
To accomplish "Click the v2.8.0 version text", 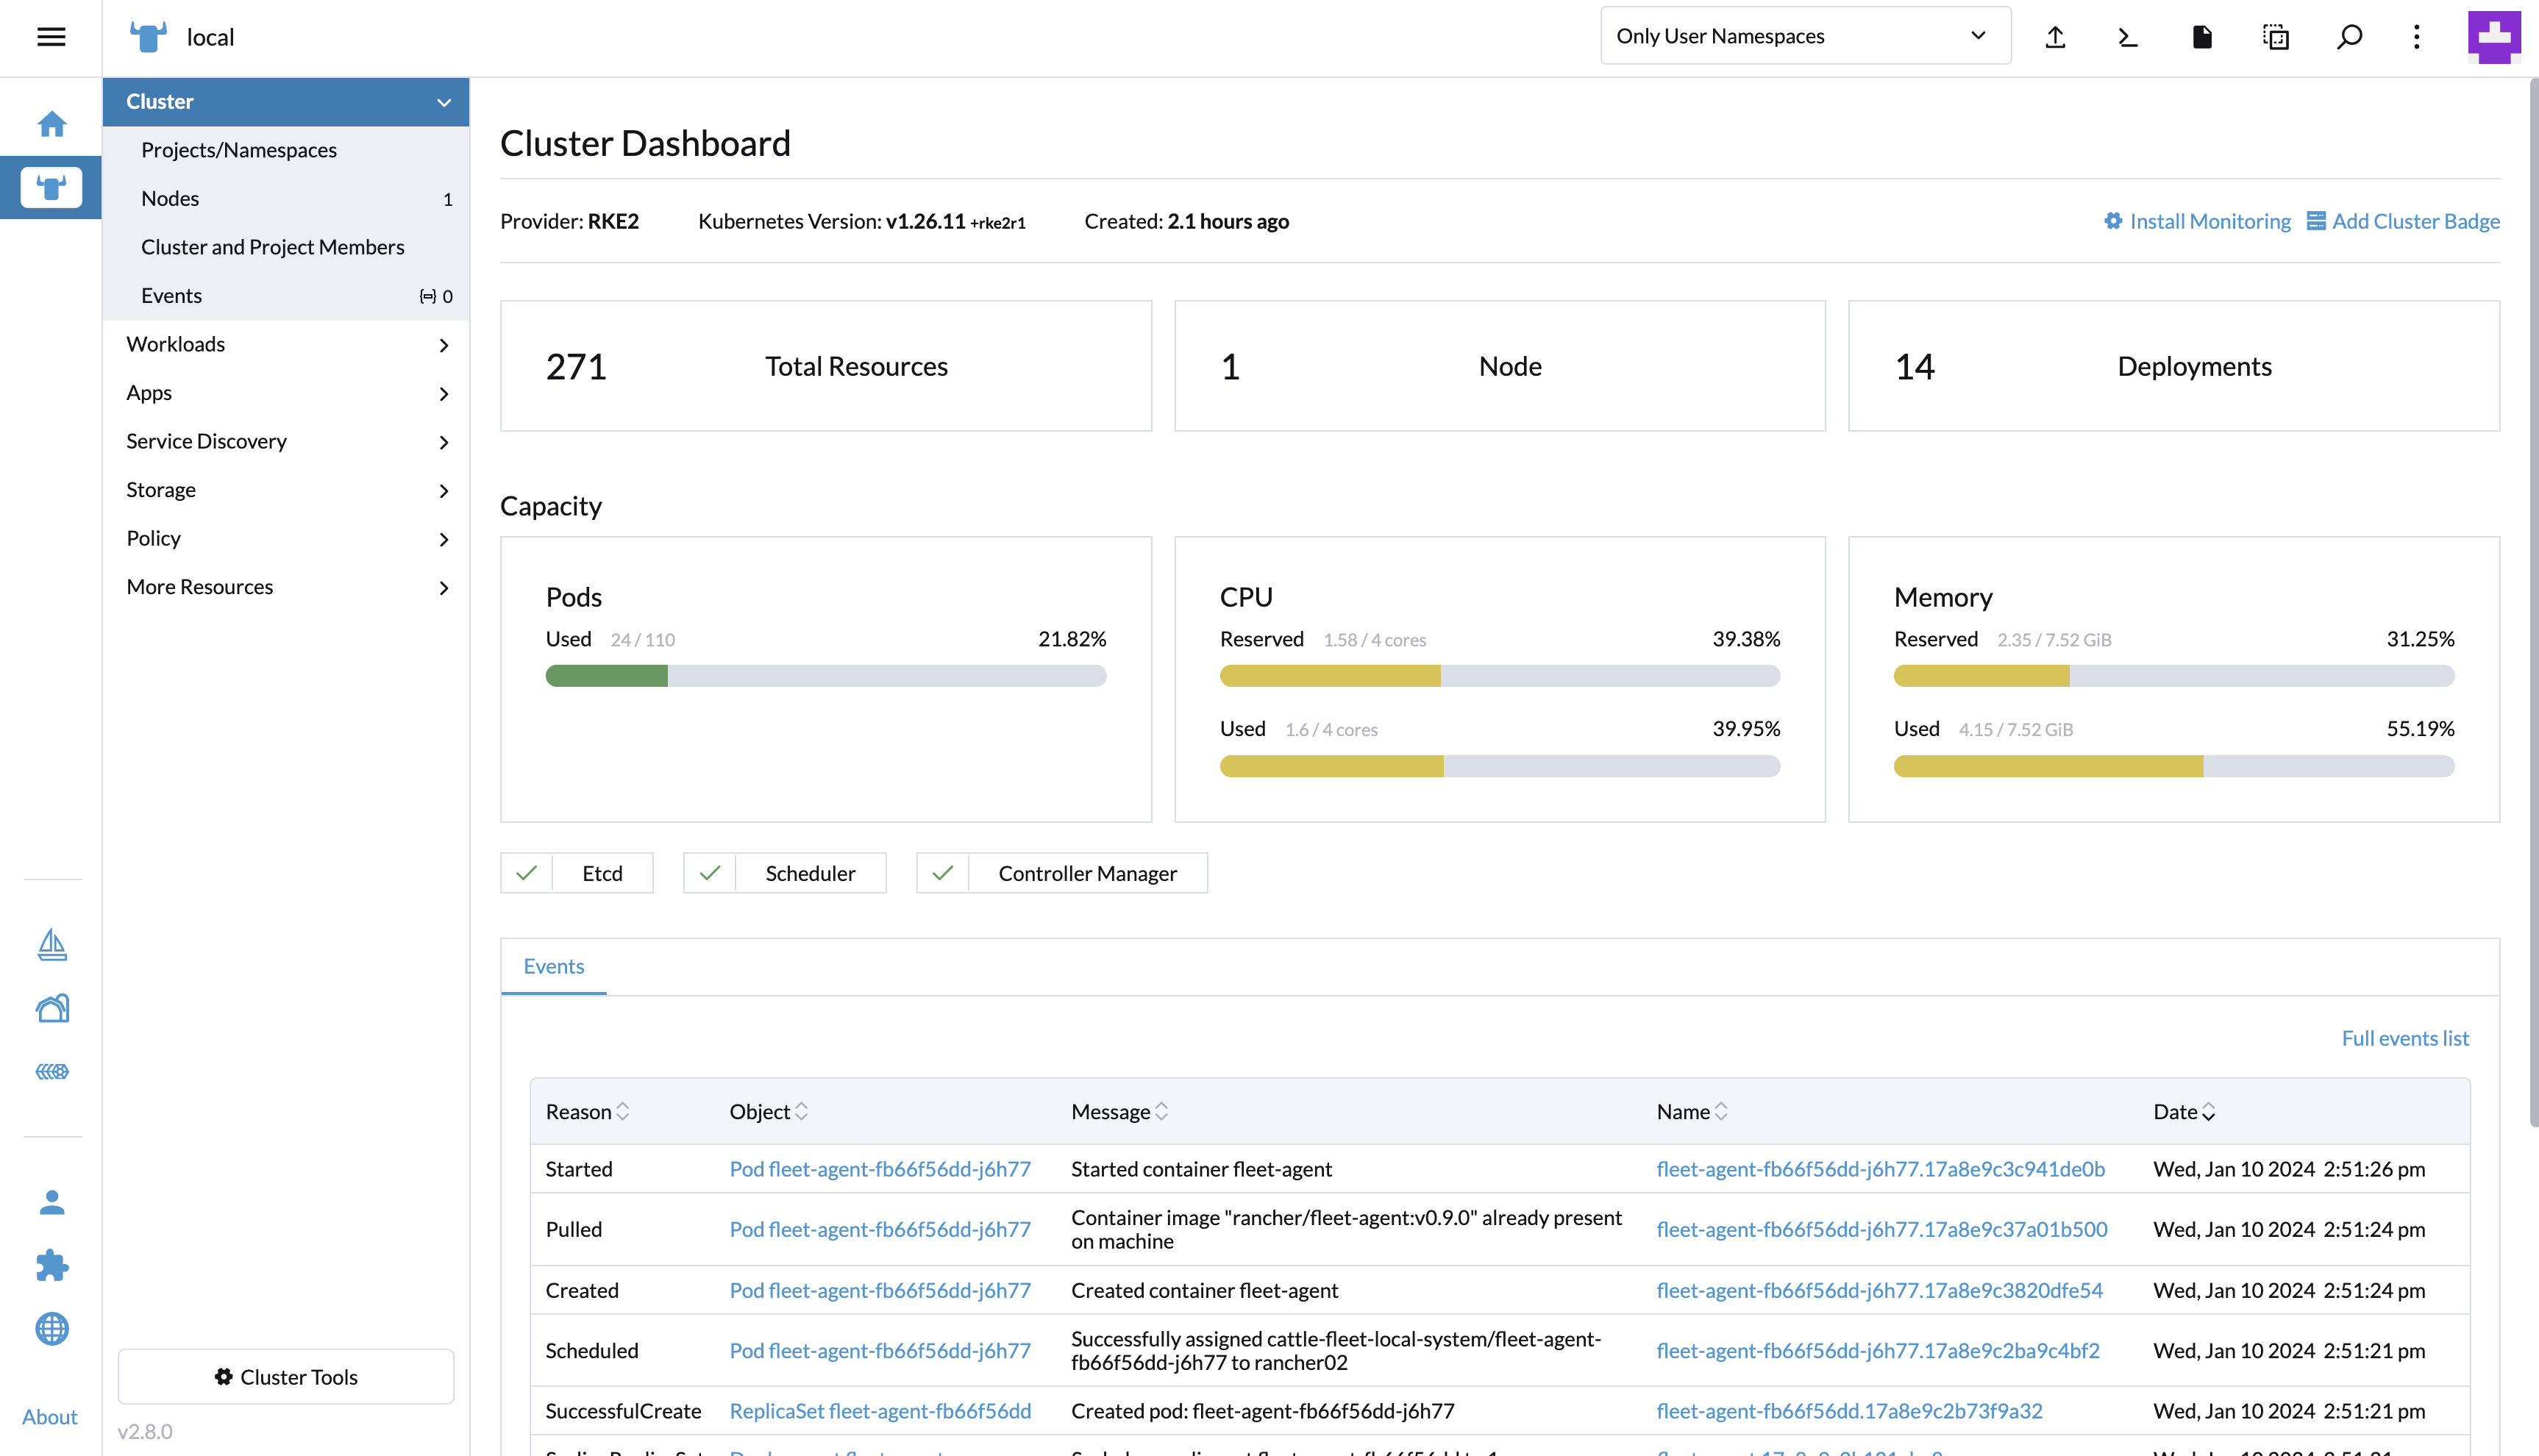I will (x=145, y=1431).
